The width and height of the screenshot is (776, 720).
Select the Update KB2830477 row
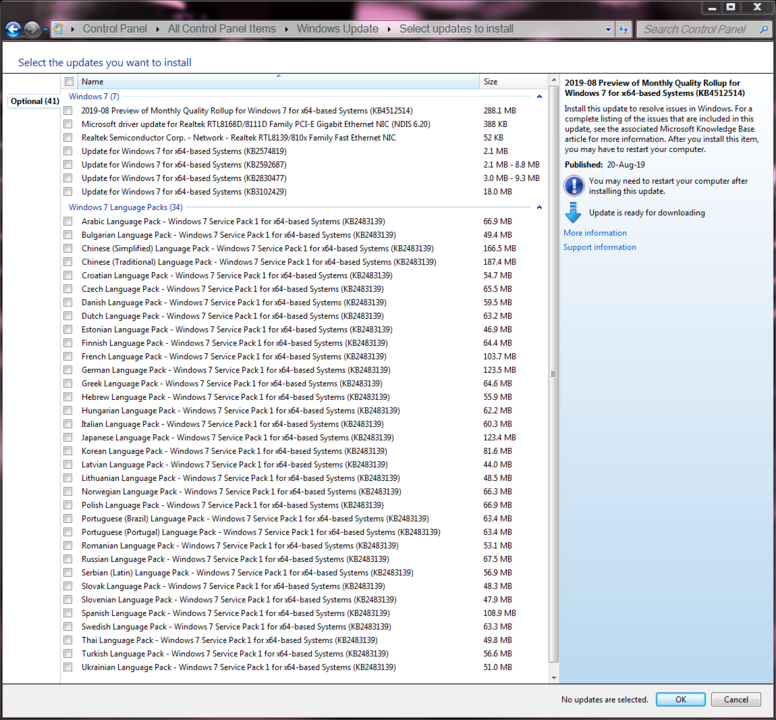coord(302,178)
